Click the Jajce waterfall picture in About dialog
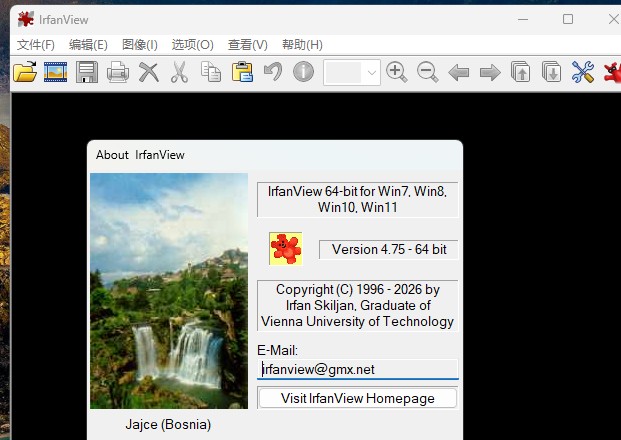 click(x=169, y=291)
